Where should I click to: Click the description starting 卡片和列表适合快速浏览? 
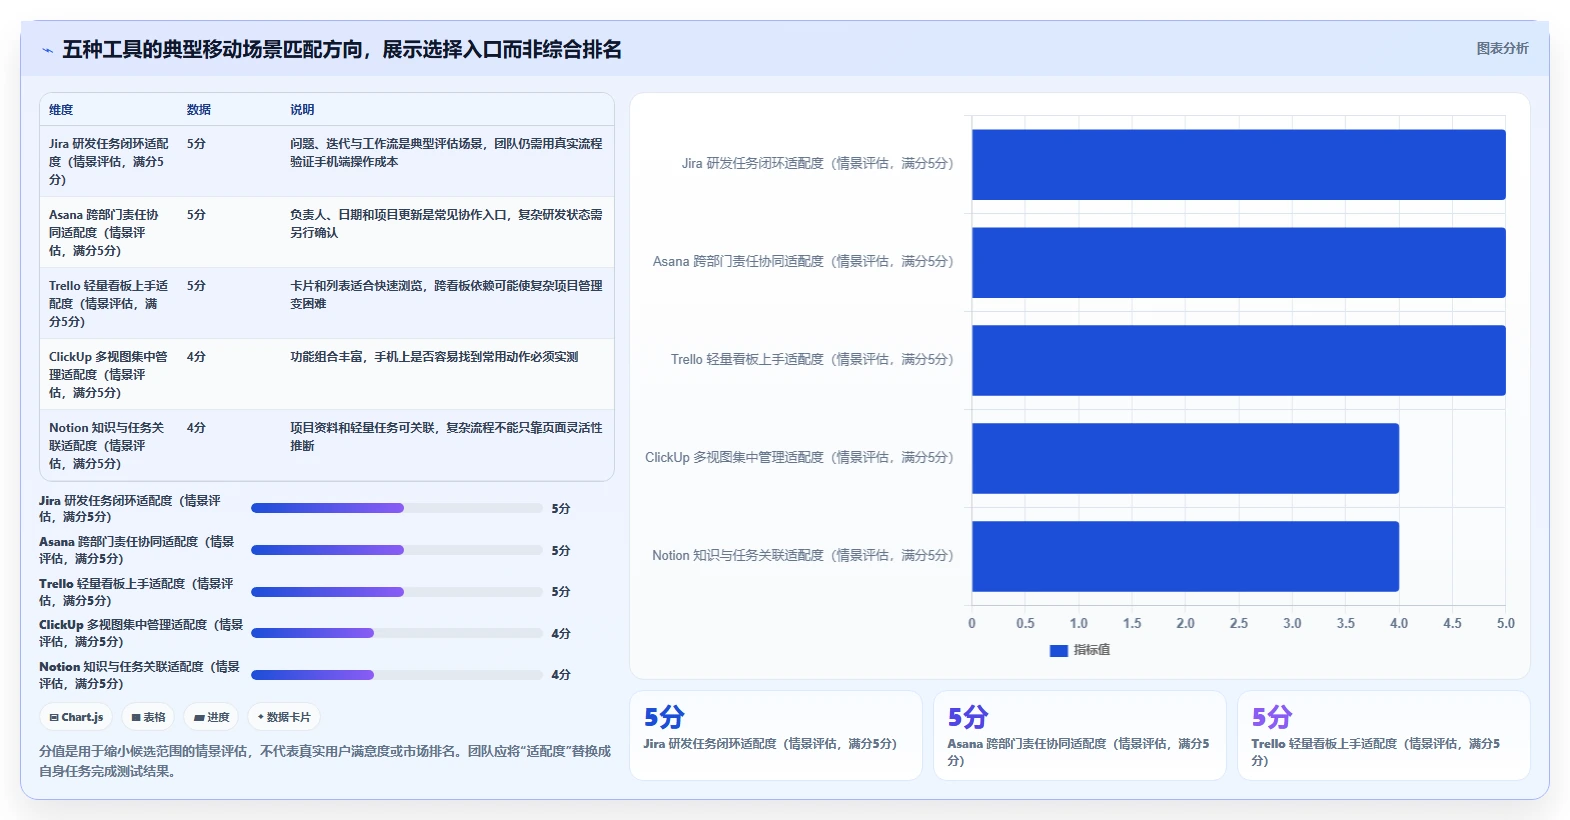[446, 295]
